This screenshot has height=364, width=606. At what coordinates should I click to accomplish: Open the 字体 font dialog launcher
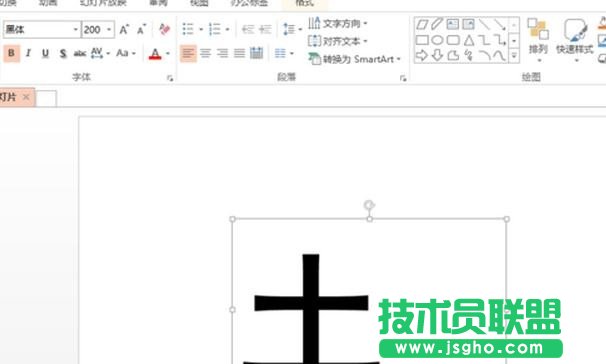pyautogui.click(x=170, y=78)
